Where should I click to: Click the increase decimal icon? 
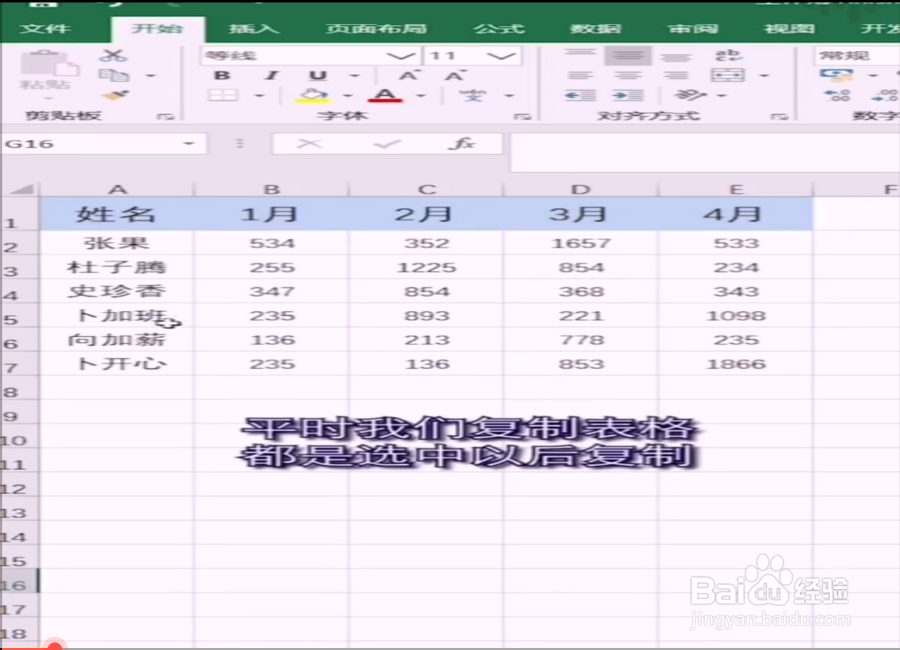click(837, 95)
